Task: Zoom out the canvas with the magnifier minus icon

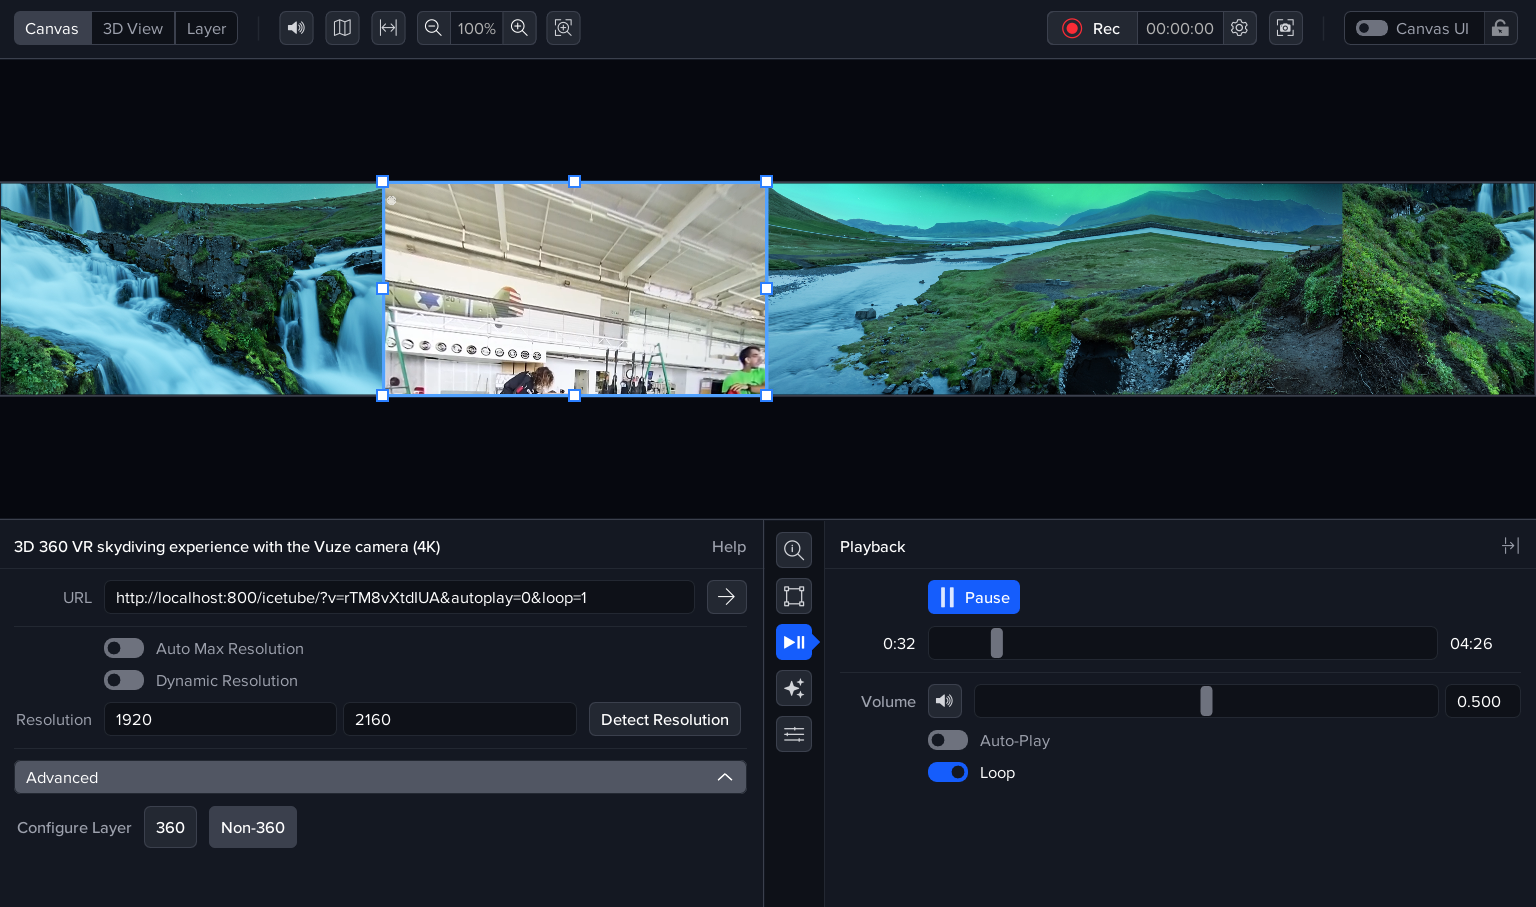Action: (433, 28)
